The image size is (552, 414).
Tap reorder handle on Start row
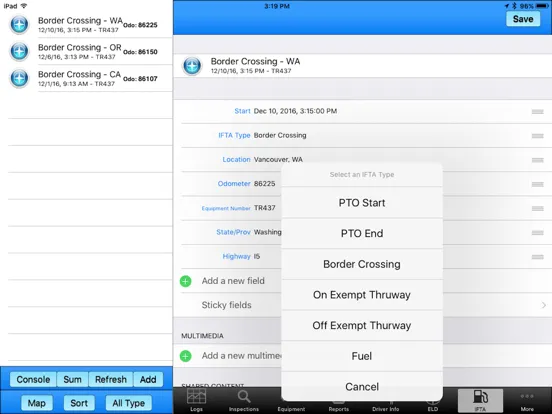[x=538, y=112]
